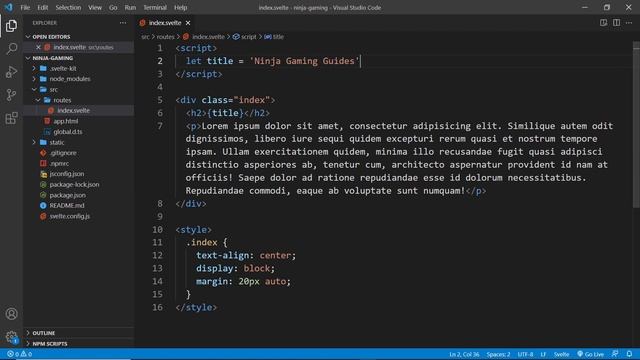Open Explorer more actions ellipsis

click(123, 23)
